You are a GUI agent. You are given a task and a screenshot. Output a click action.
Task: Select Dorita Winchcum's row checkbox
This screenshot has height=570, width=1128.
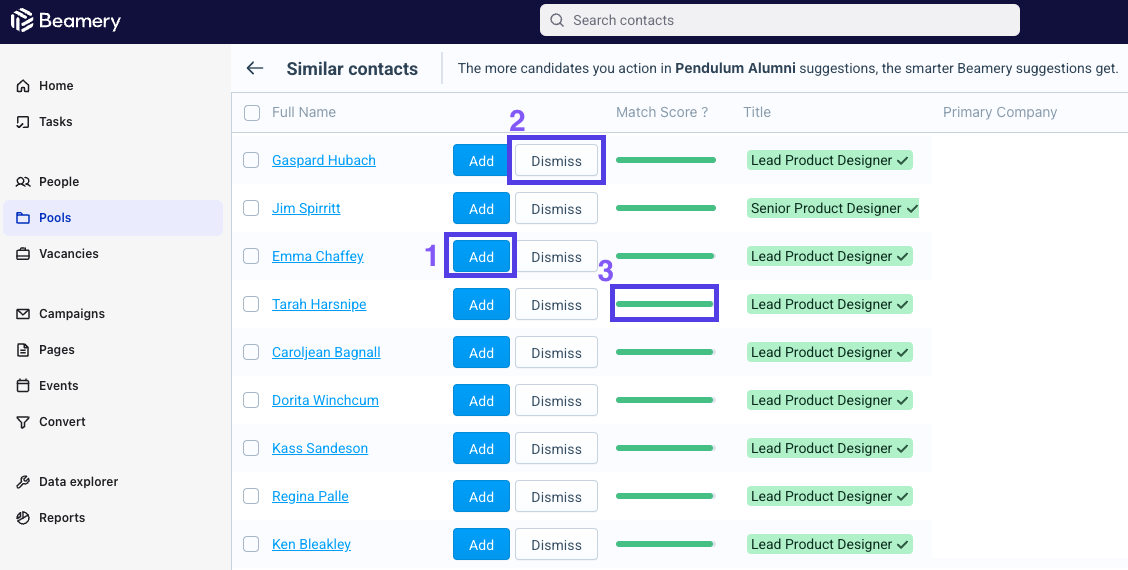tap(251, 400)
